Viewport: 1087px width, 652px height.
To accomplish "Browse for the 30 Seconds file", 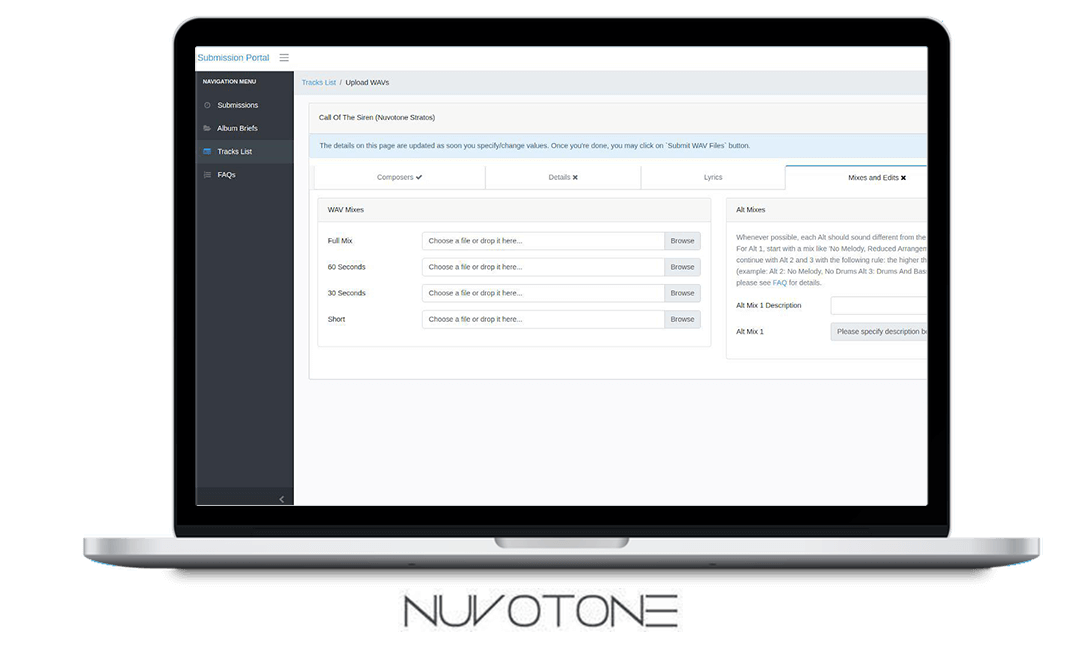I will [x=682, y=293].
